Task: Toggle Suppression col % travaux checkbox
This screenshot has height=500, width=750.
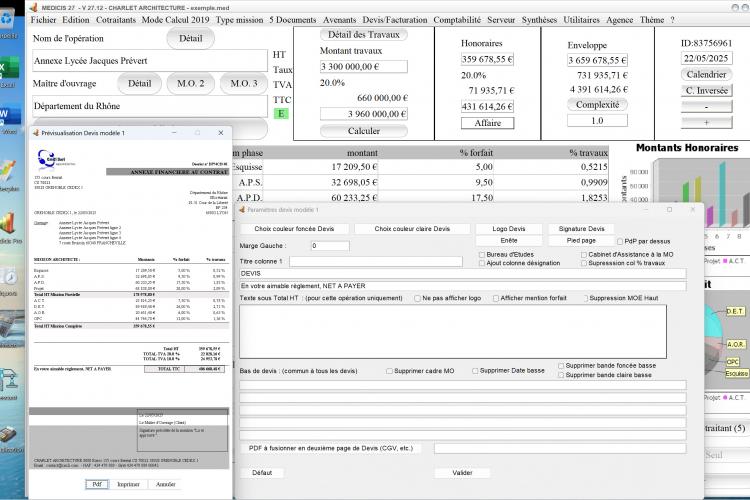Action: 584,264
